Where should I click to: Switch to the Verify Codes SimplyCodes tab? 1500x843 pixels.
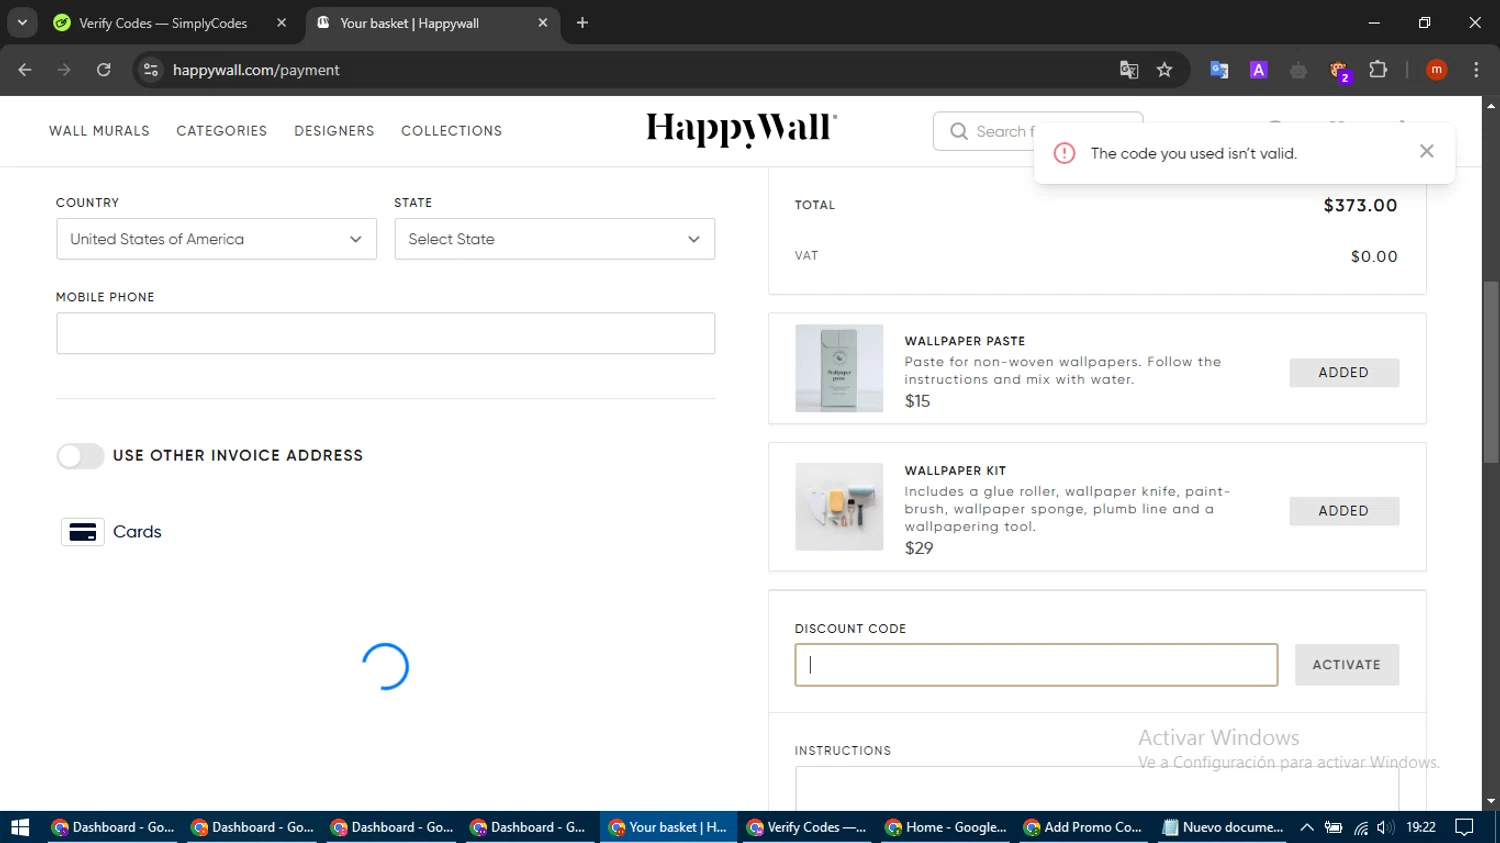163,23
